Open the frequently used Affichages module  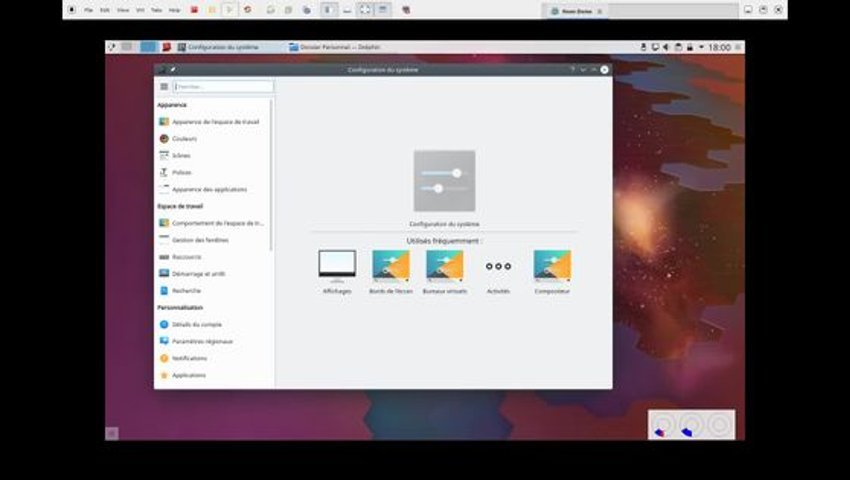tap(337, 272)
